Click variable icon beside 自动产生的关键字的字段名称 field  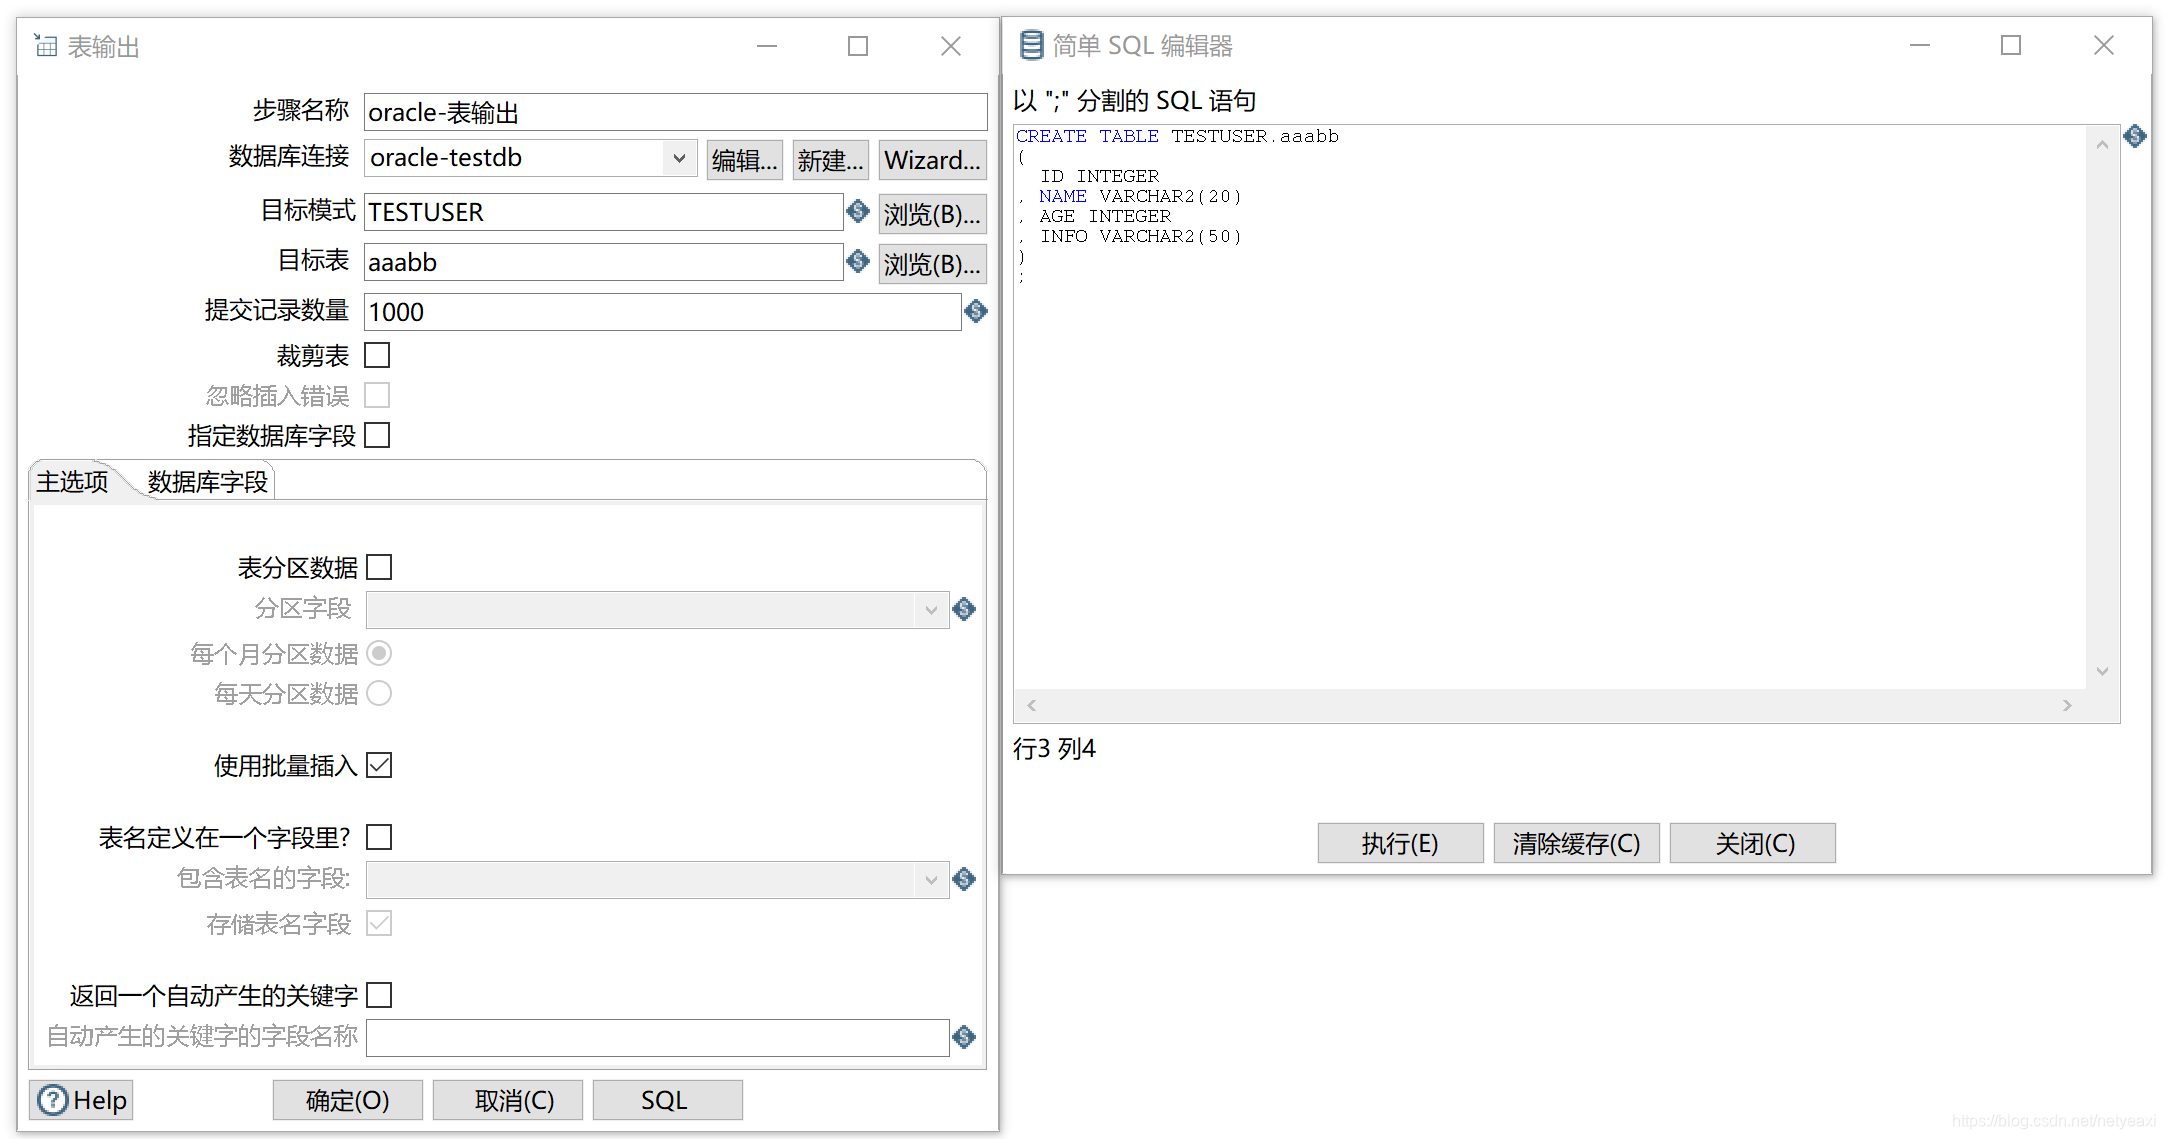(964, 1037)
